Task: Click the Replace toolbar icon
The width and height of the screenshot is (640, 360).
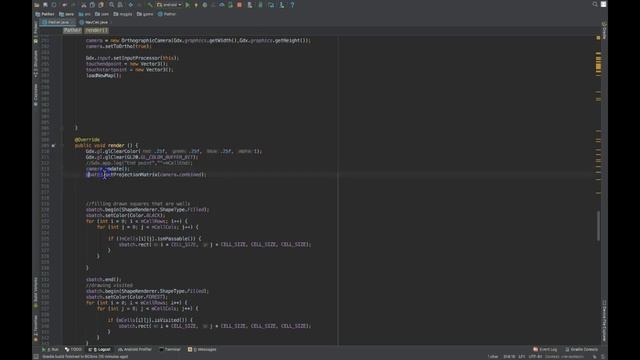Action: [120, 5]
